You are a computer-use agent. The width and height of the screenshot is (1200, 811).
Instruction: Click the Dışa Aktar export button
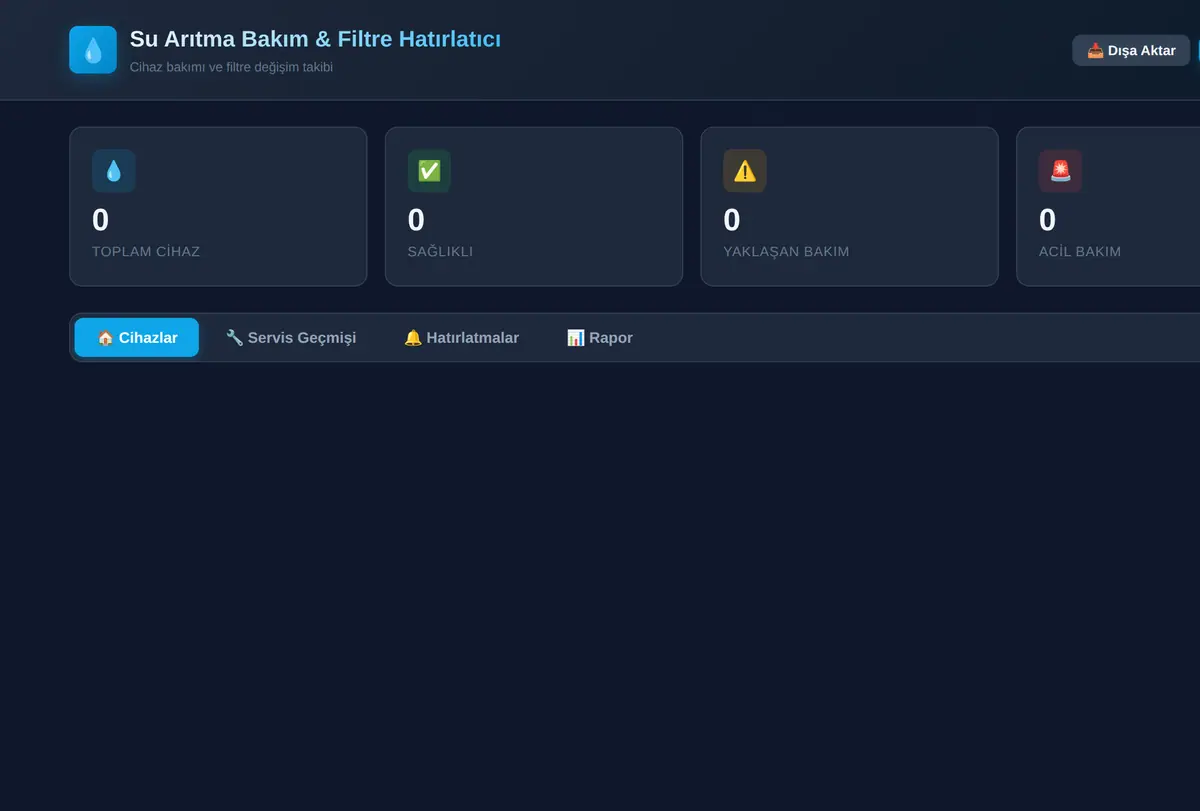1131,50
